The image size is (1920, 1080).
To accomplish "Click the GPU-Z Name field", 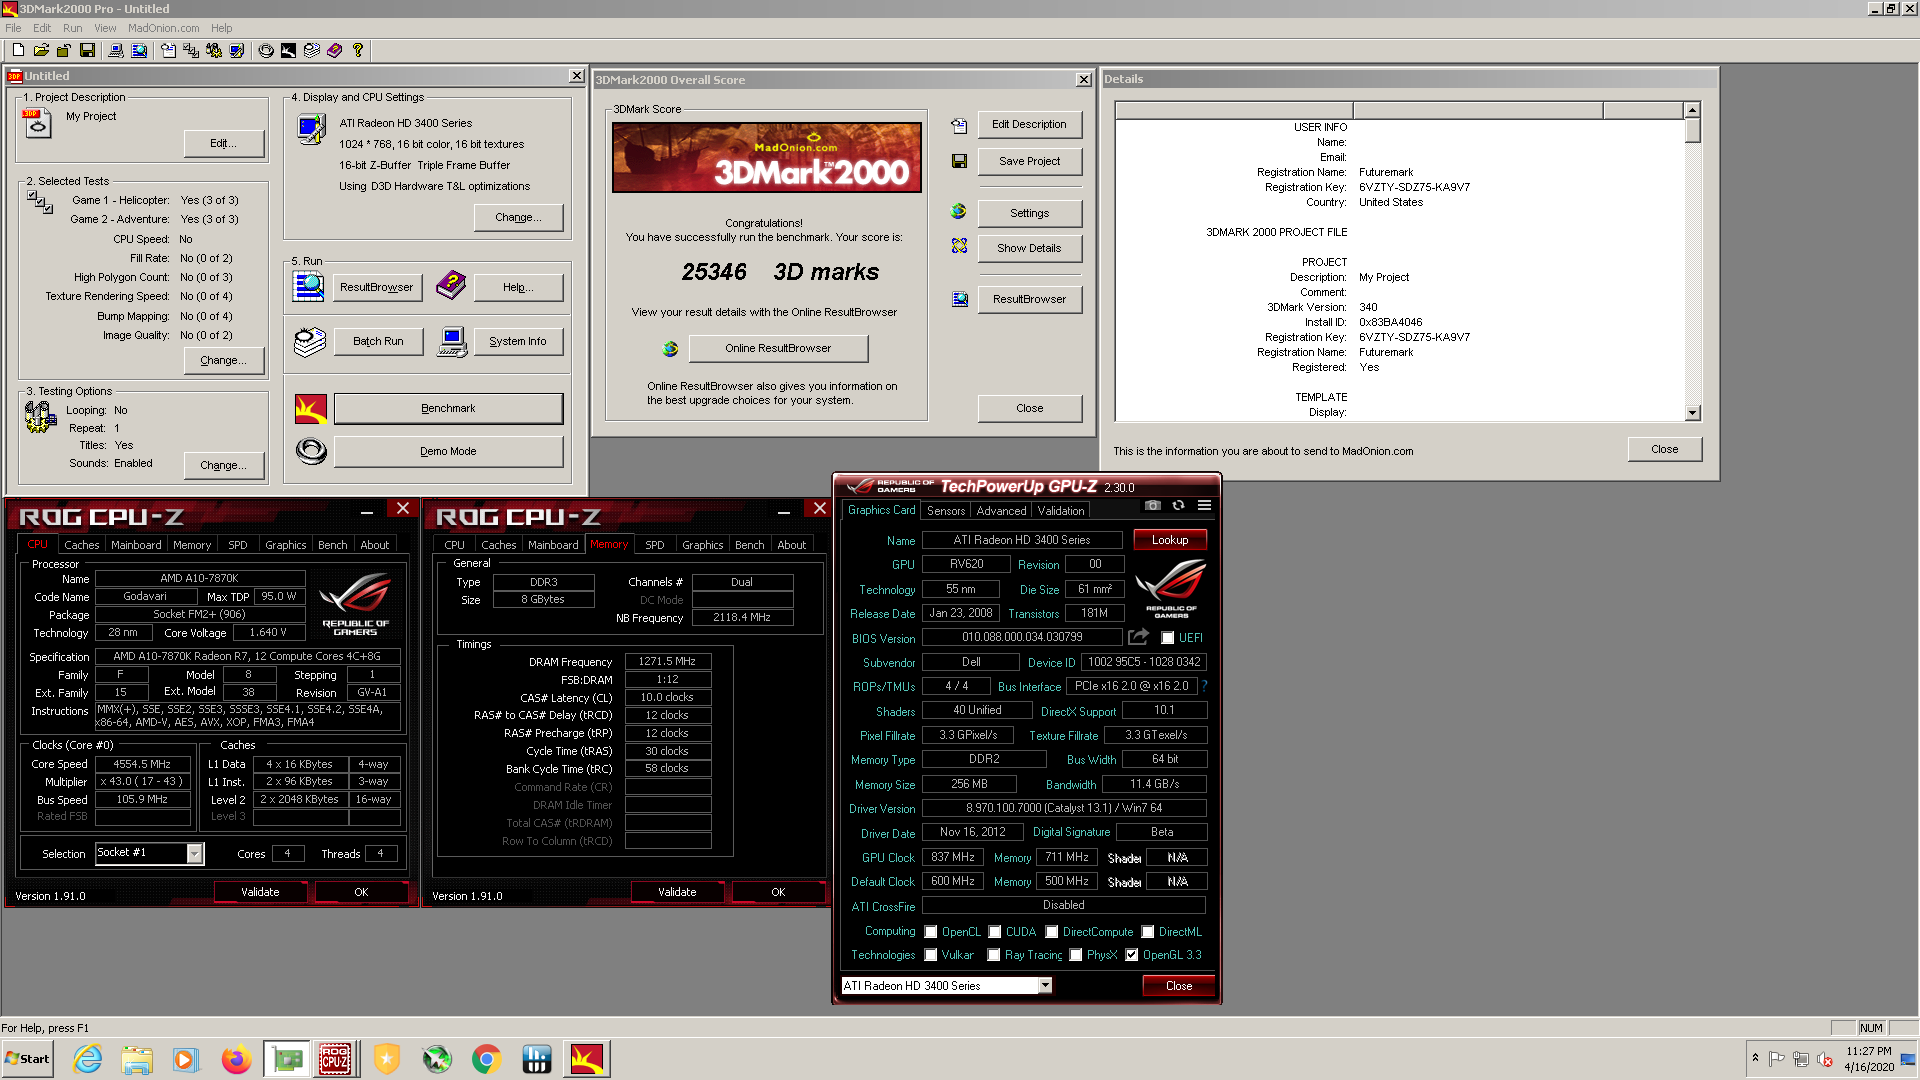I will click(1022, 540).
